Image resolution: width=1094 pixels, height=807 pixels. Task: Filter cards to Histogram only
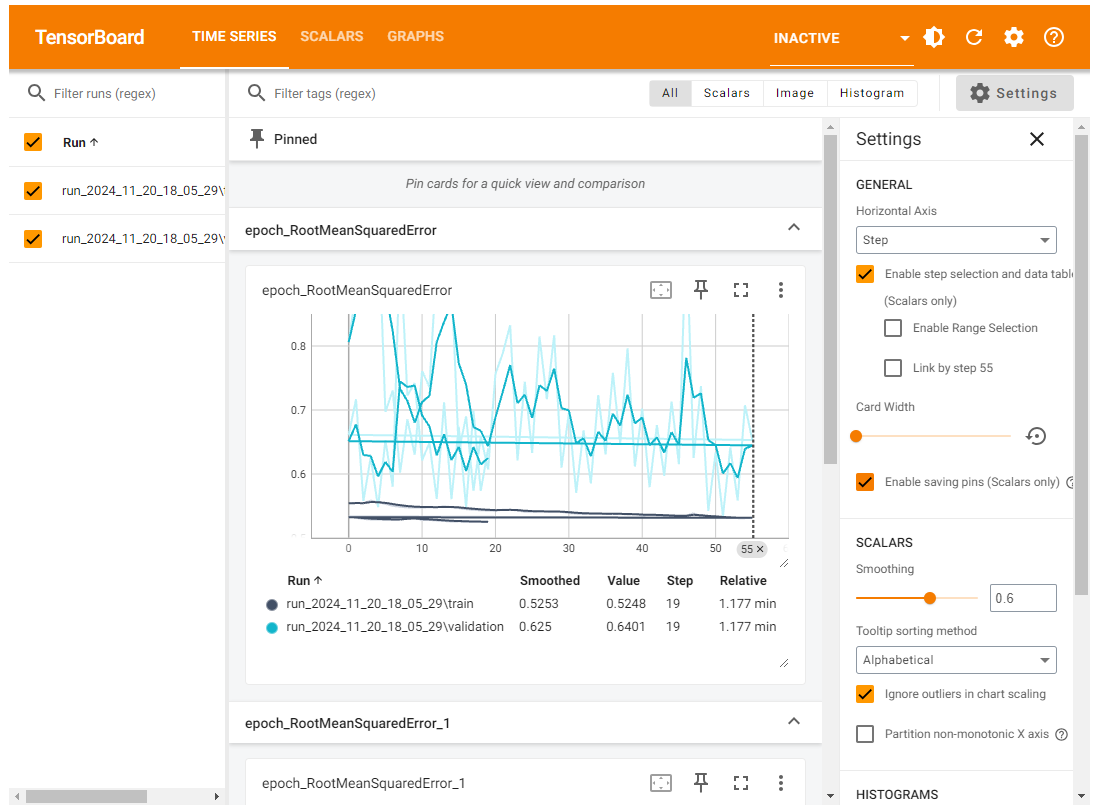[x=872, y=93]
